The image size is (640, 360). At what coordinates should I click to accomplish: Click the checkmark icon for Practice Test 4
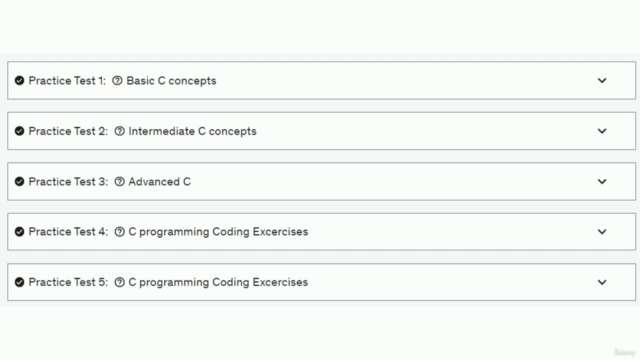(x=19, y=232)
